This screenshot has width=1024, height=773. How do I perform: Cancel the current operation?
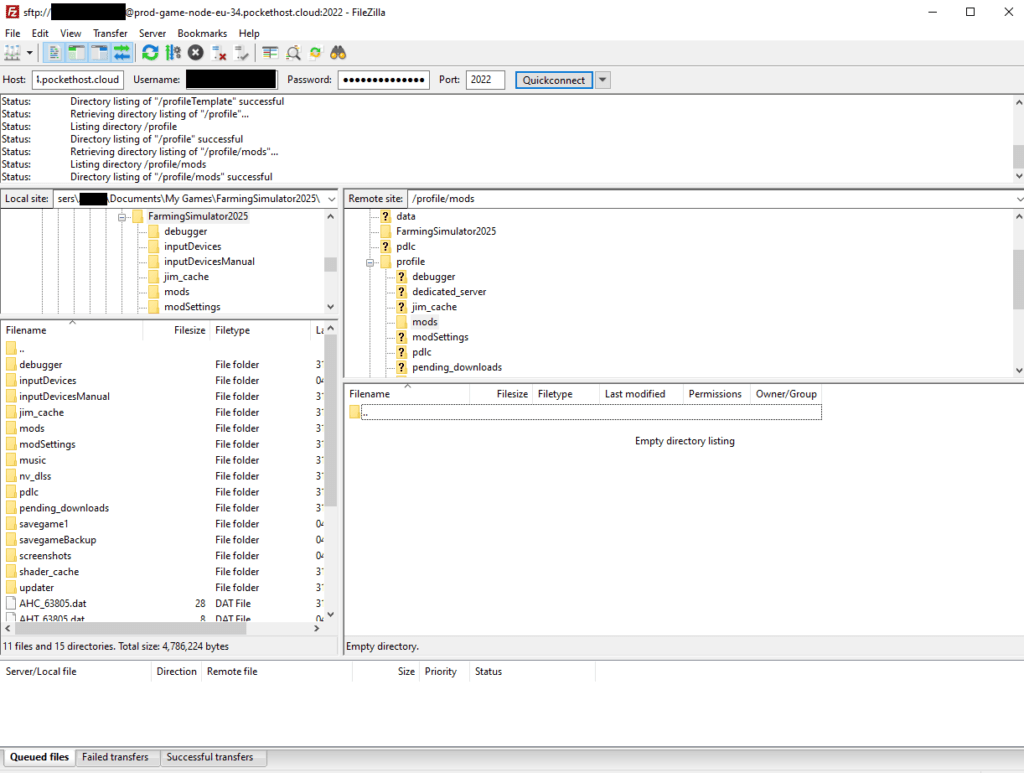(x=195, y=52)
